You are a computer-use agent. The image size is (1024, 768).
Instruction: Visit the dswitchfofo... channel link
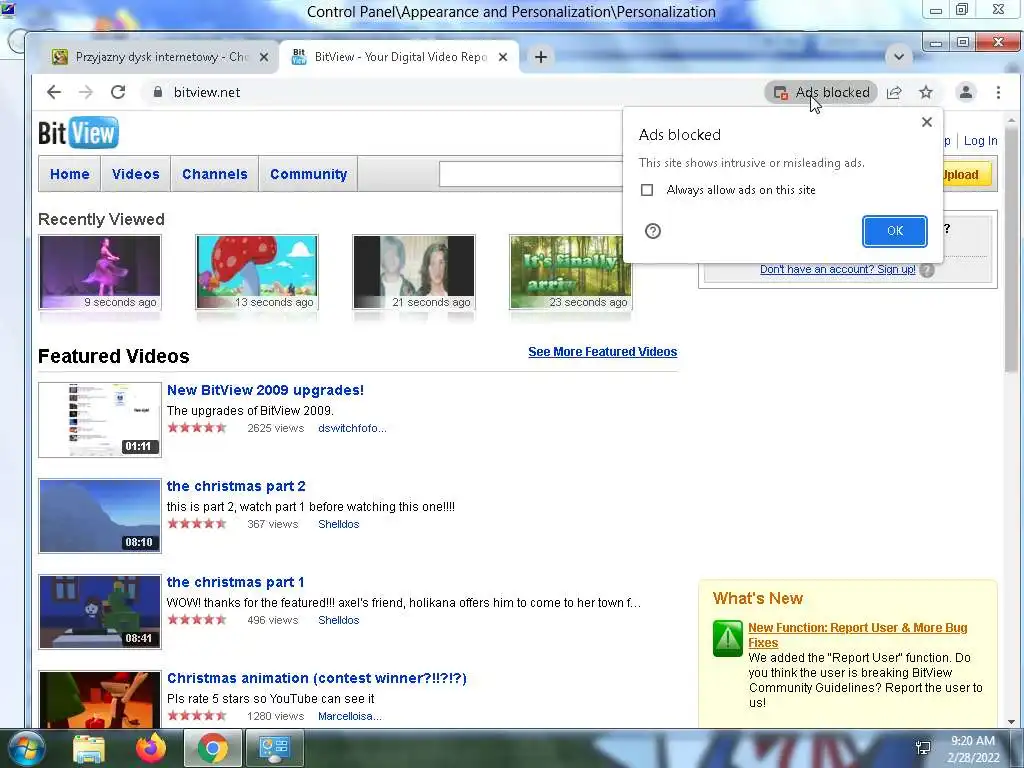pyautogui.click(x=352, y=428)
